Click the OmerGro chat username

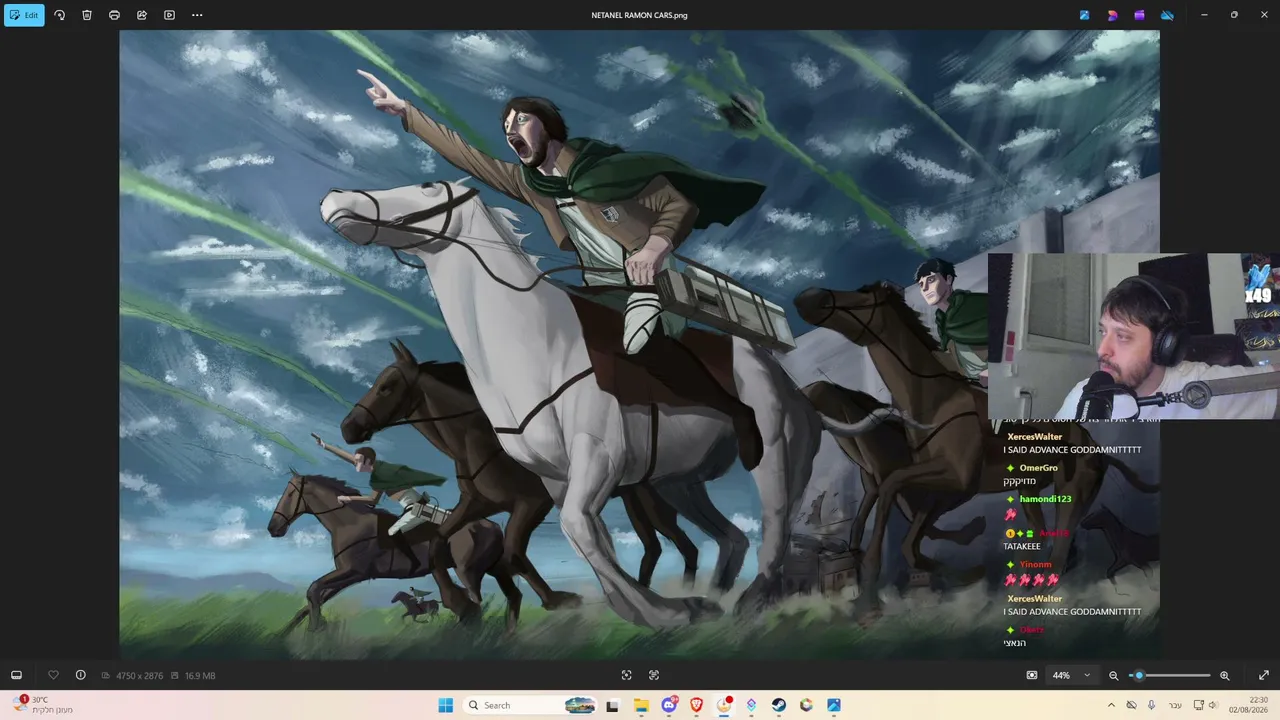click(x=1038, y=468)
